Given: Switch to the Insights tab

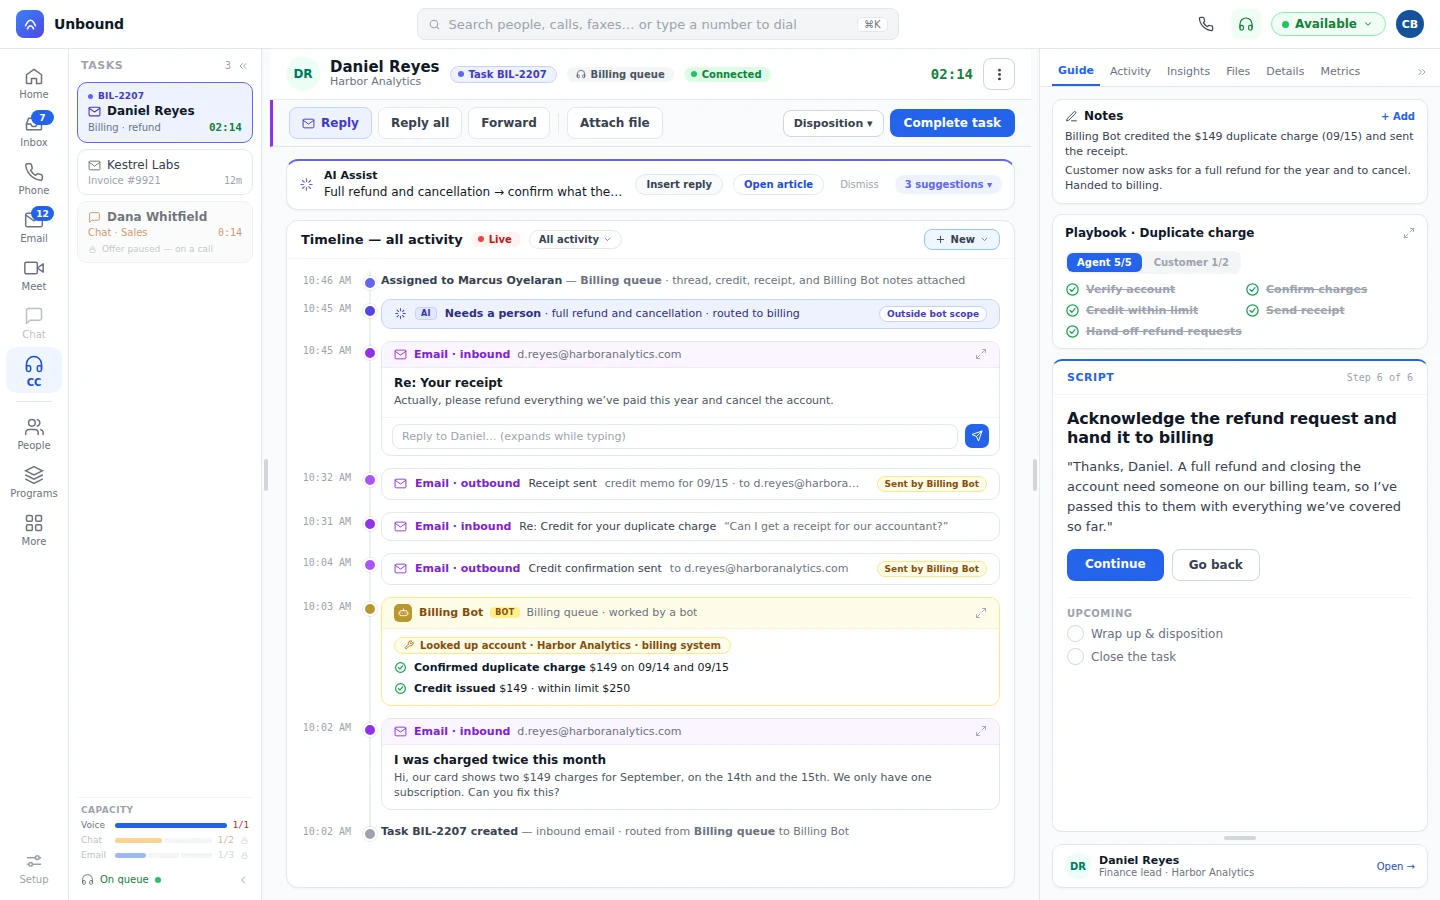Looking at the screenshot, I should pos(1188,72).
